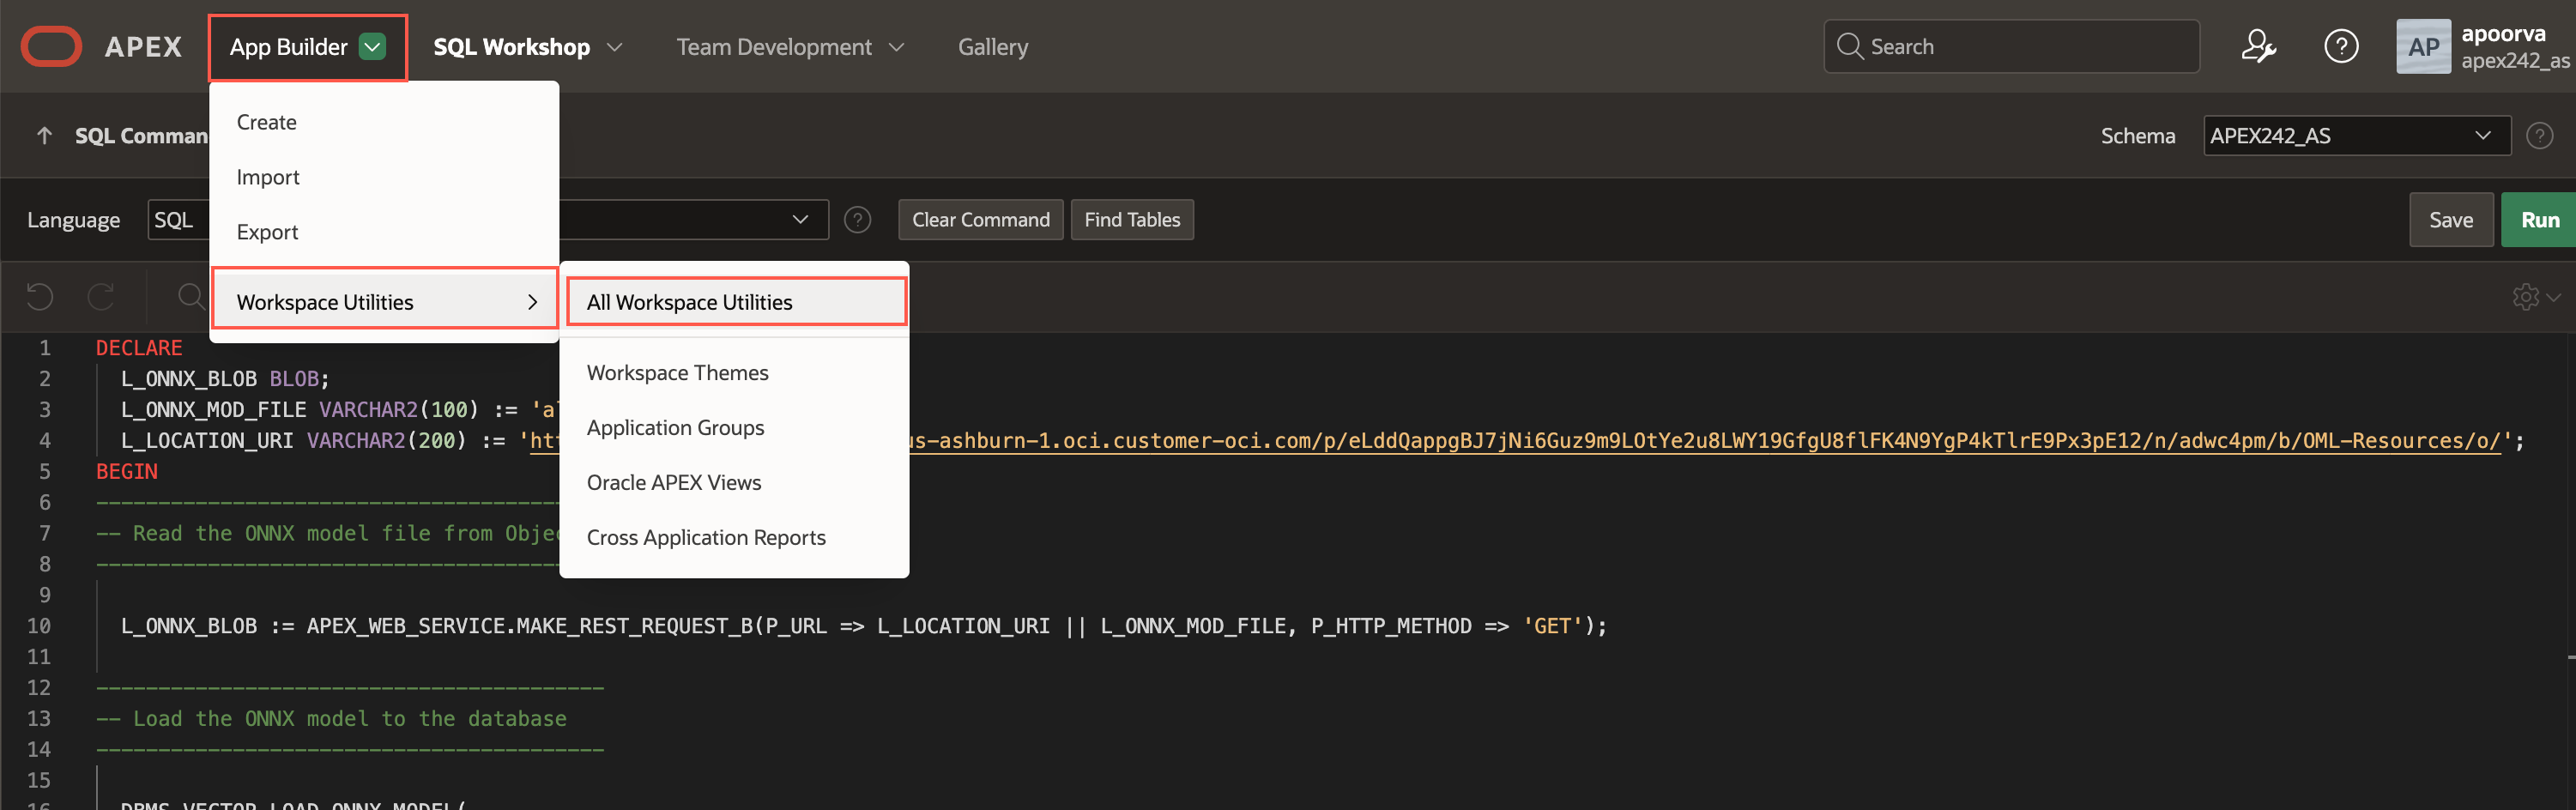Click the AP user avatar

coord(2423,46)
